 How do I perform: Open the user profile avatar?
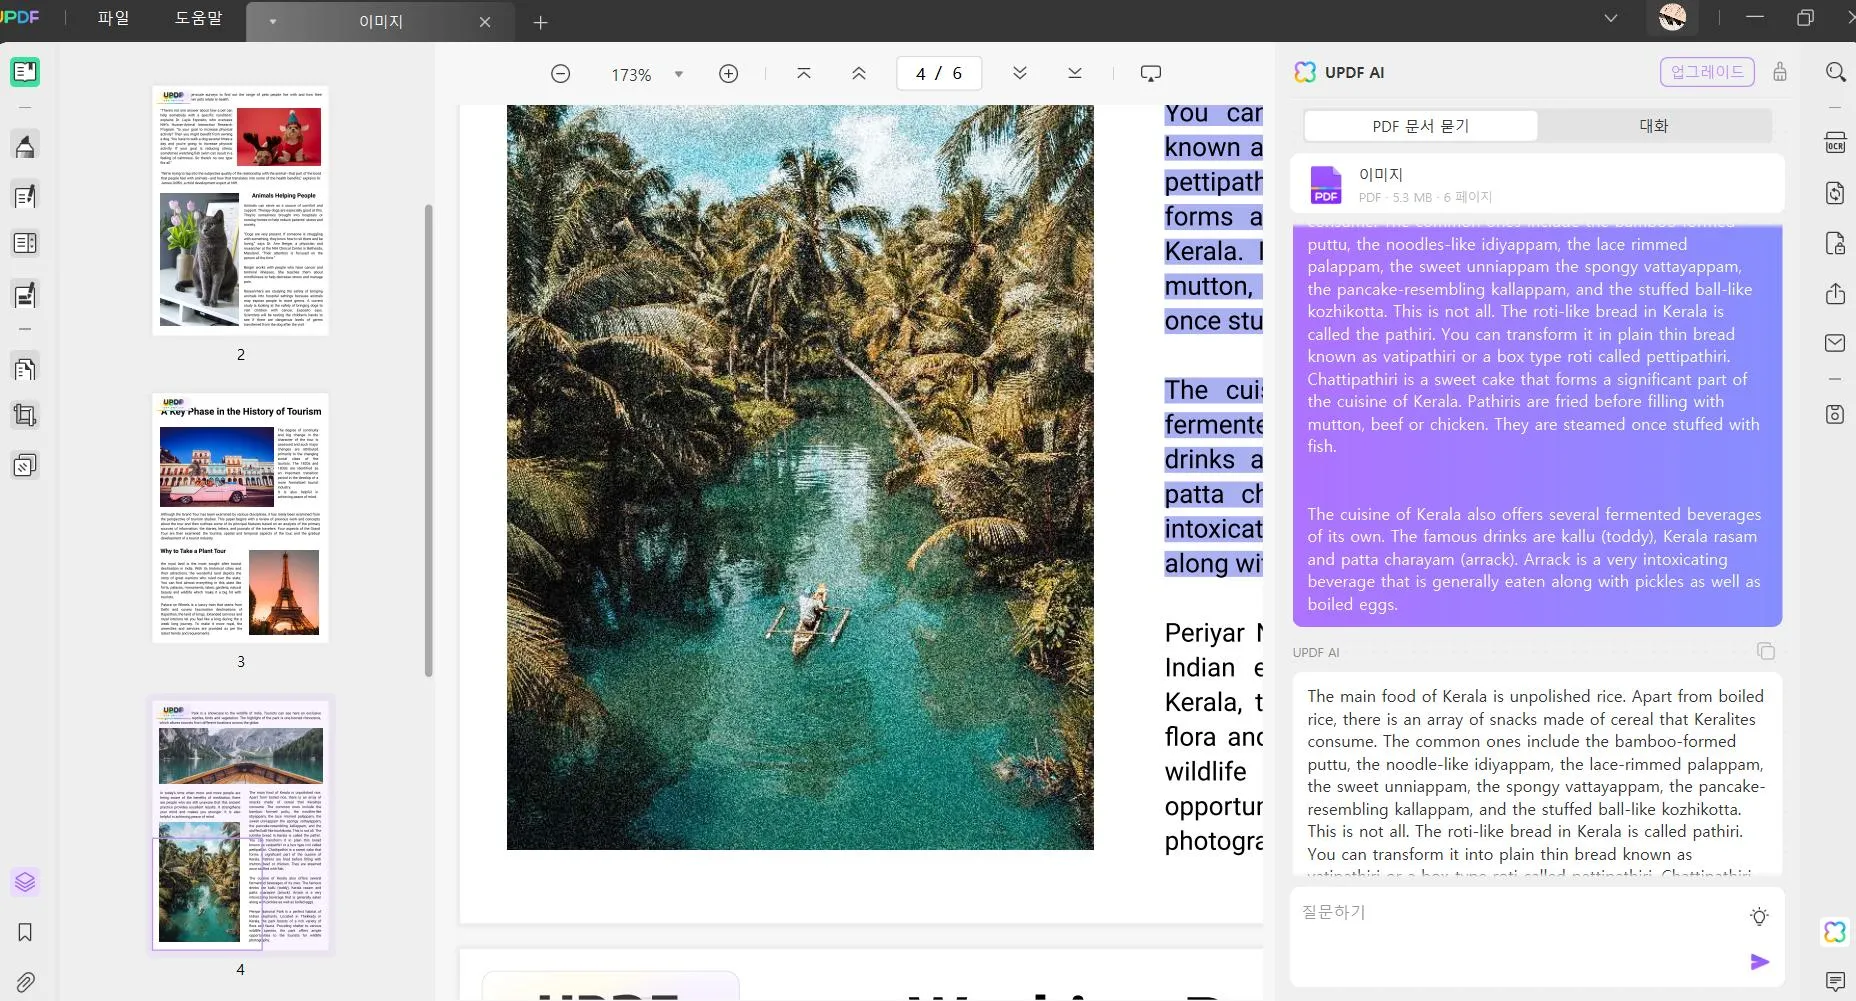click(x=1672, y=18)
